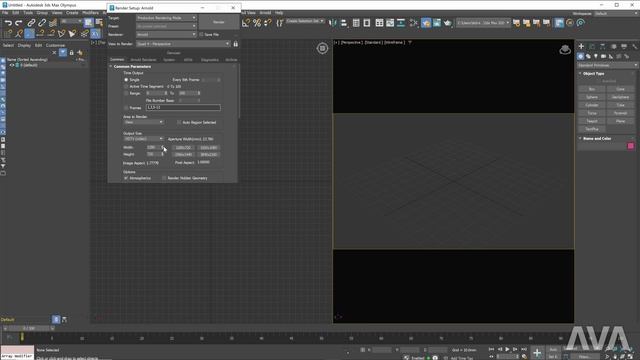The height and width of the screenshot is (360, 640).
Task: Click the Sphere object type button
Action: pos(592,97)
